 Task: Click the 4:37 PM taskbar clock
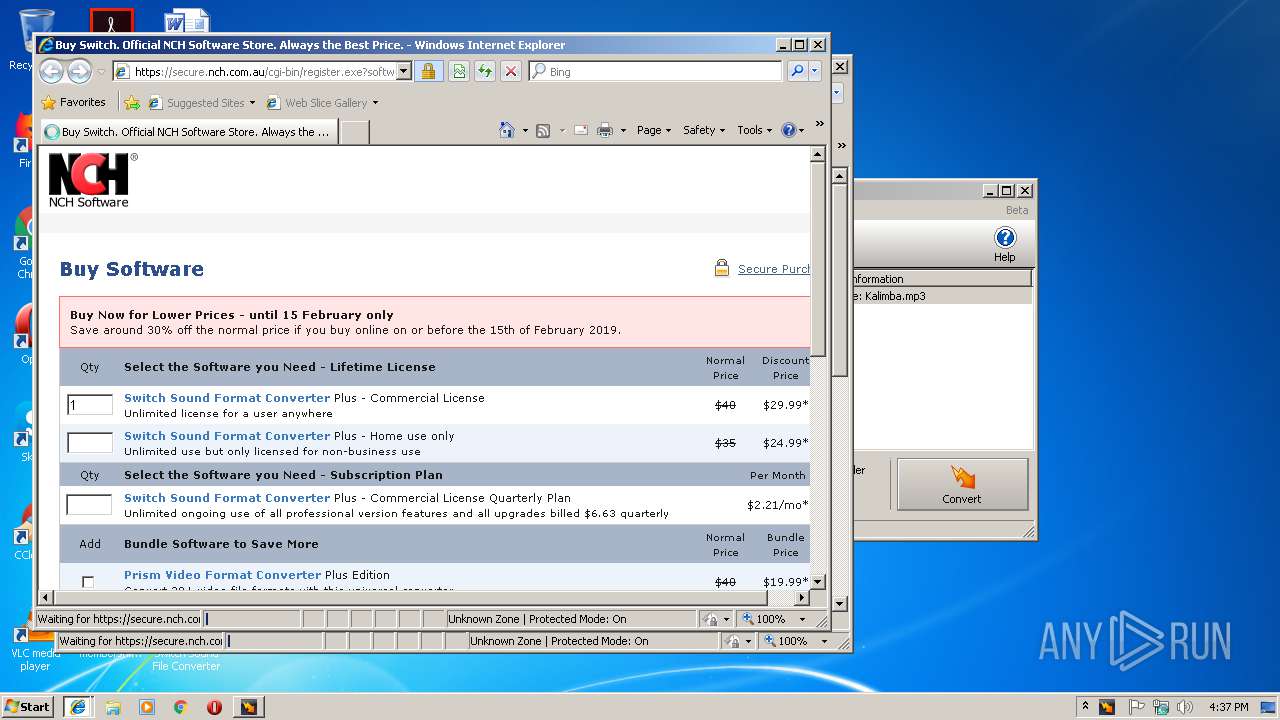tap(1229, 707)
